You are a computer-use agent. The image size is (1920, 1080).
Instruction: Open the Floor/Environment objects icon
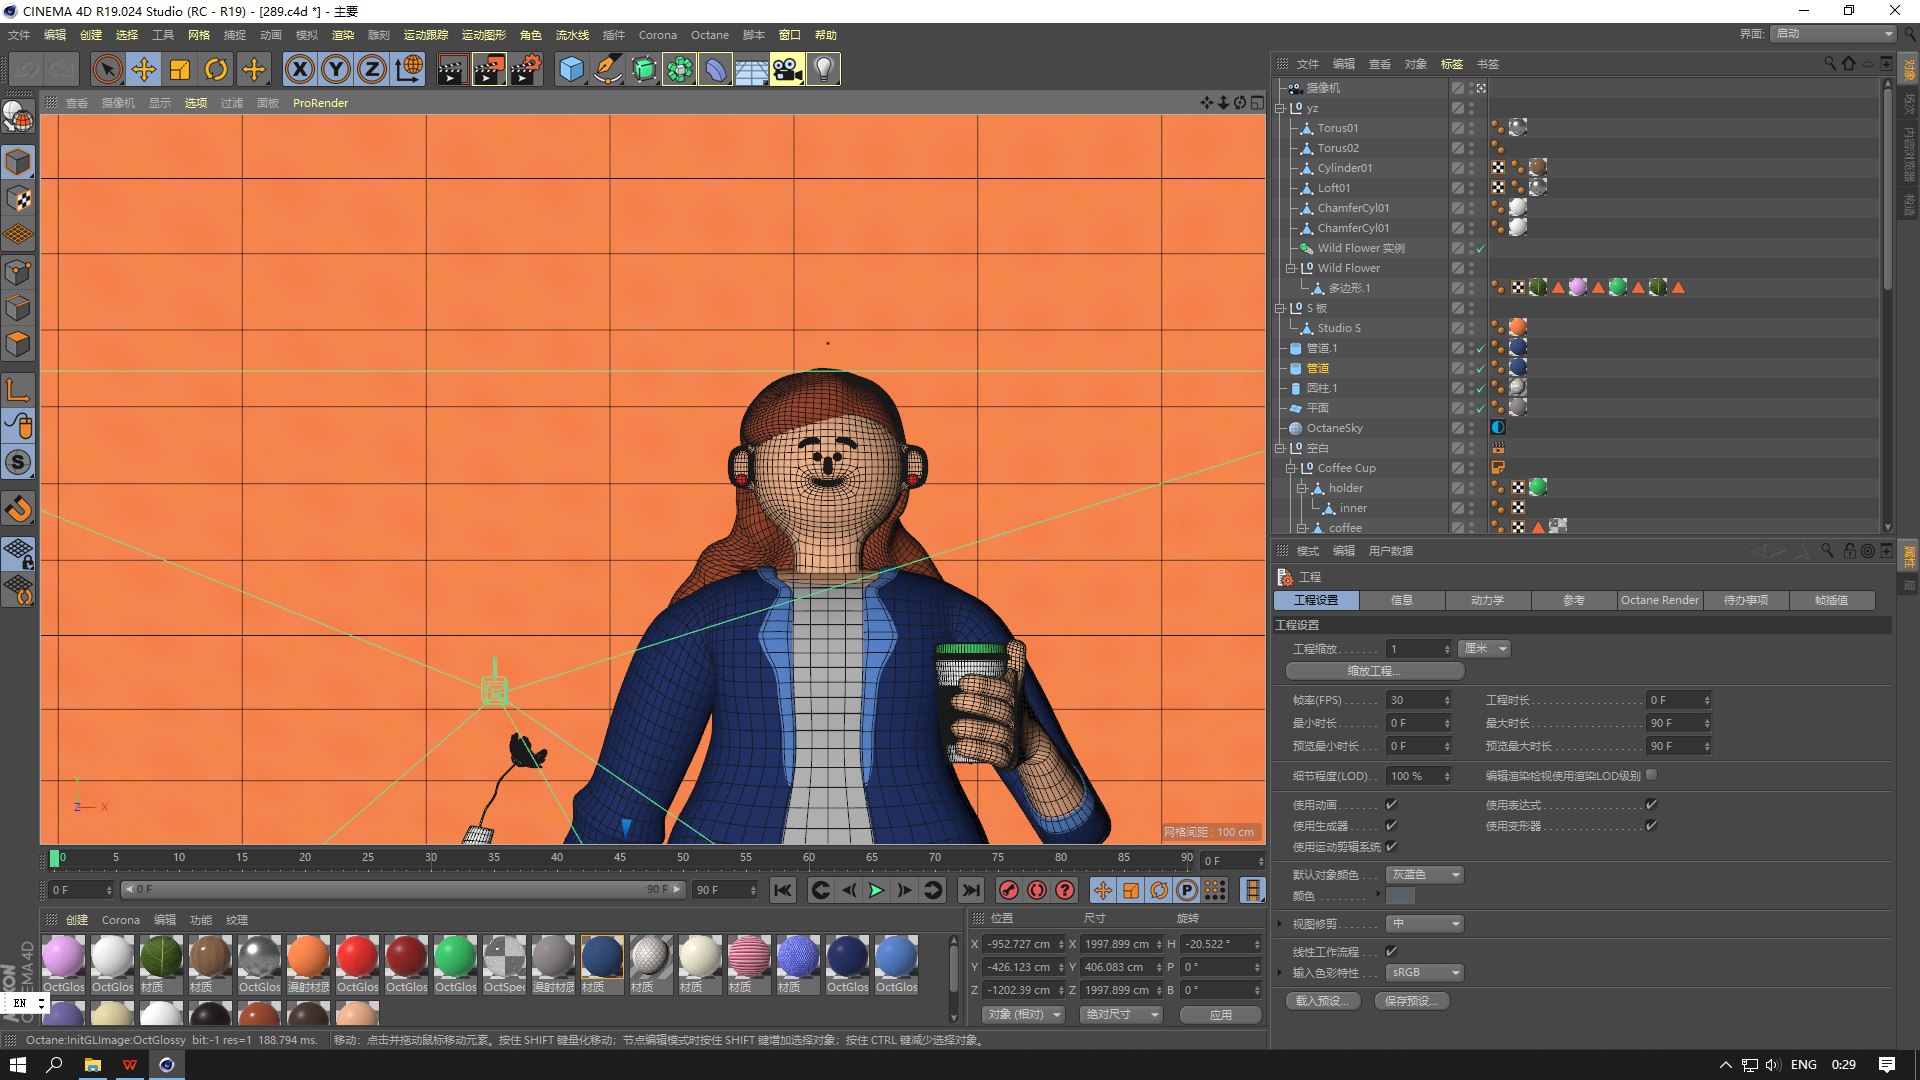(x=751, y=70)
